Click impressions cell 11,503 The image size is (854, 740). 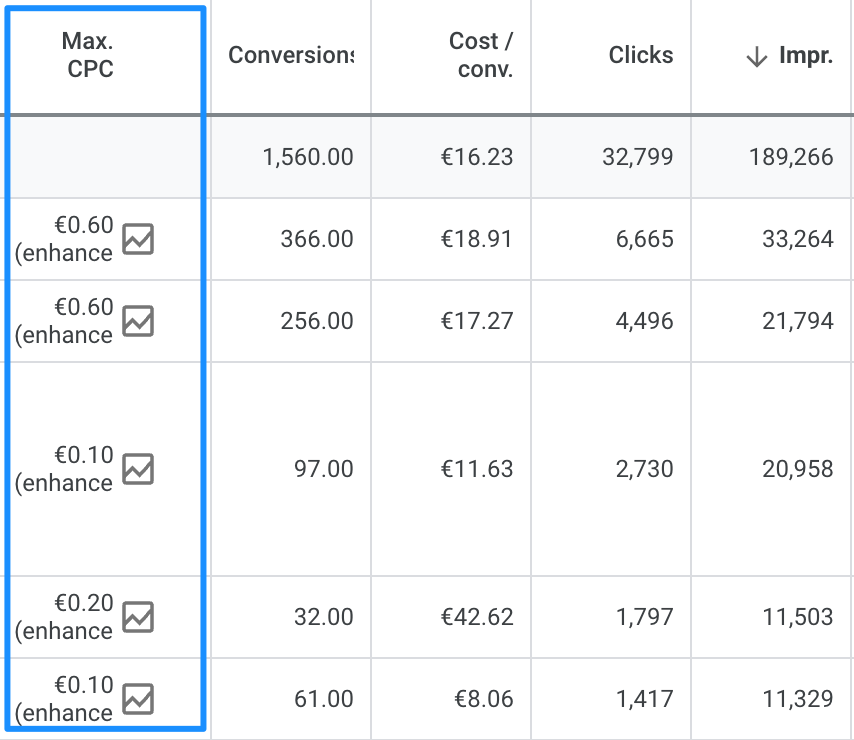(798, 617)
